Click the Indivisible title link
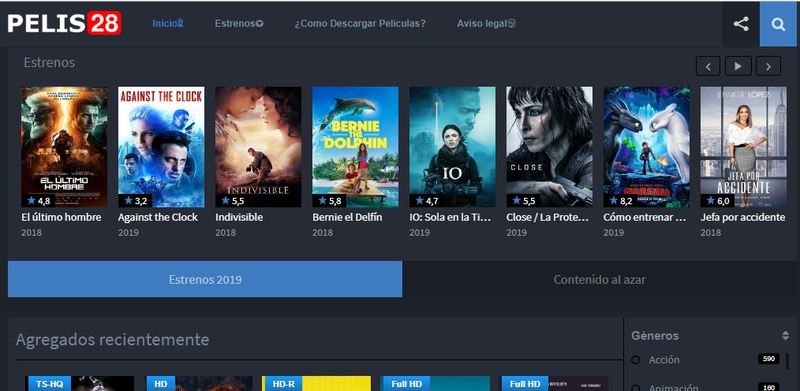 [239, 217]
